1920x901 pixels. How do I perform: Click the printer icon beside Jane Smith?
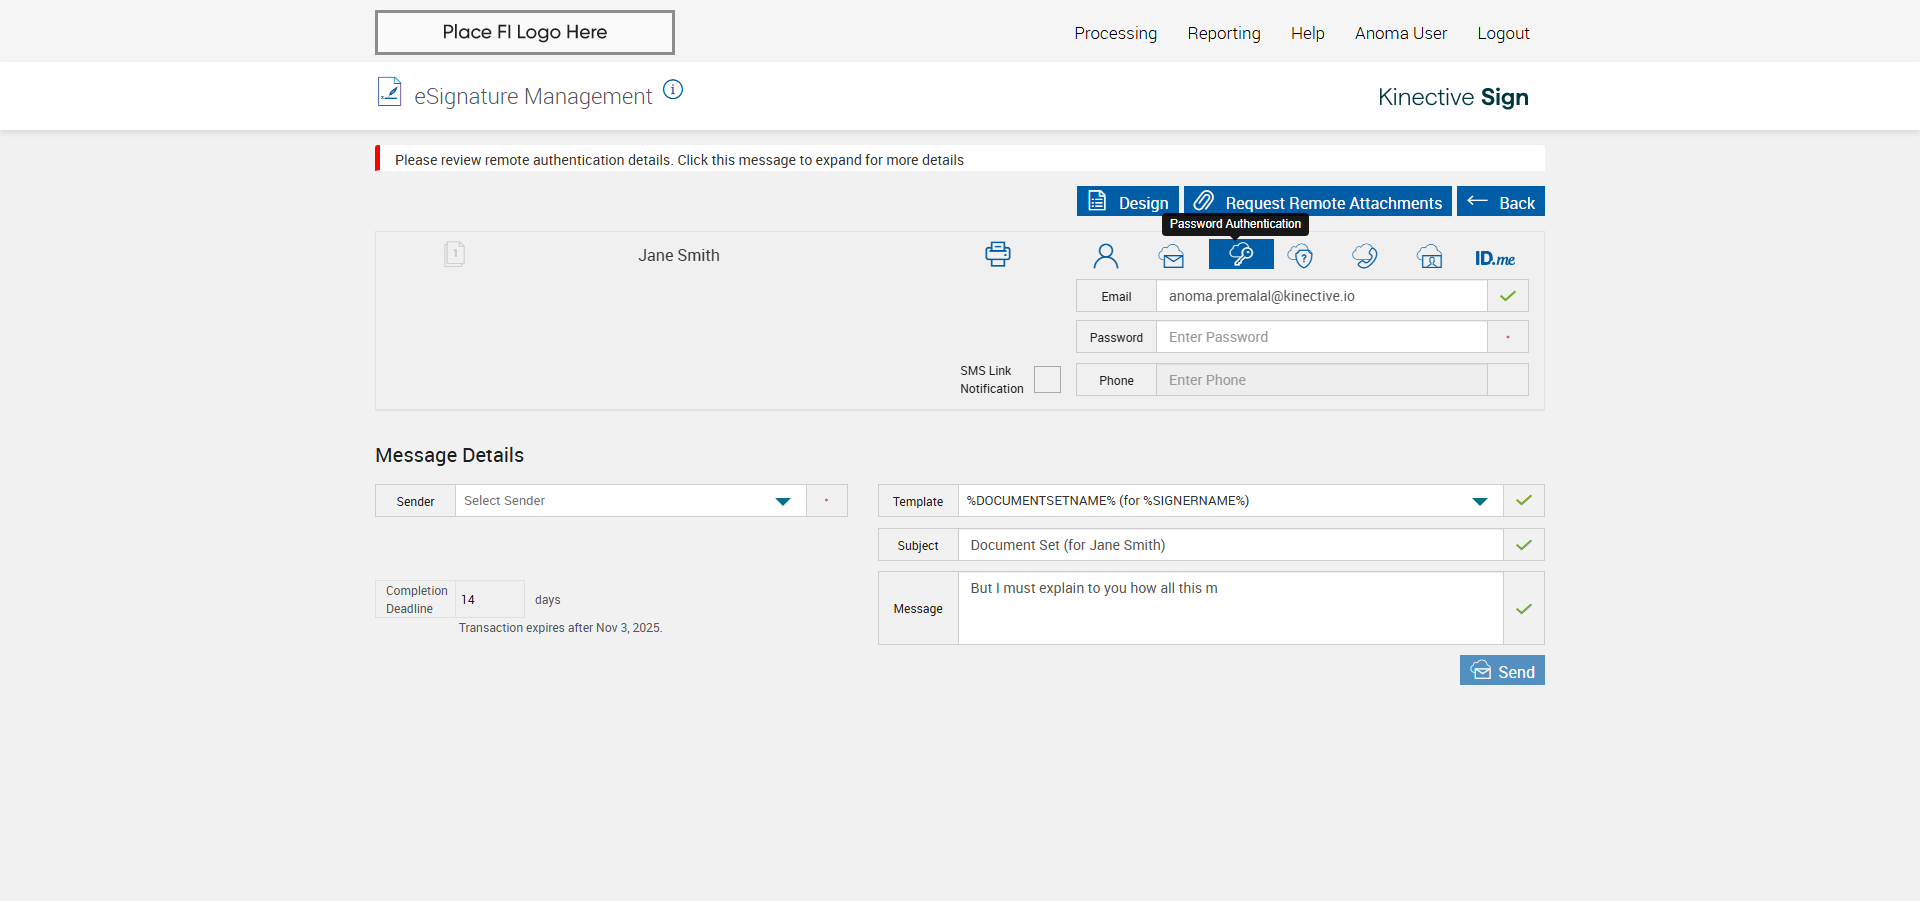(x=997, y=254)
